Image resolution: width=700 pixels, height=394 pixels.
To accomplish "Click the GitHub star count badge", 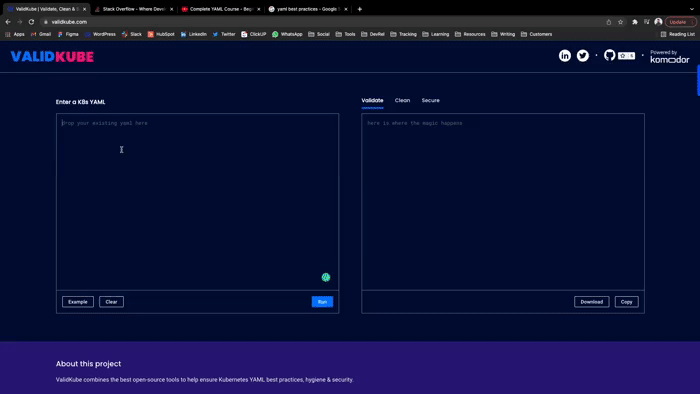I will pos(626,56).
